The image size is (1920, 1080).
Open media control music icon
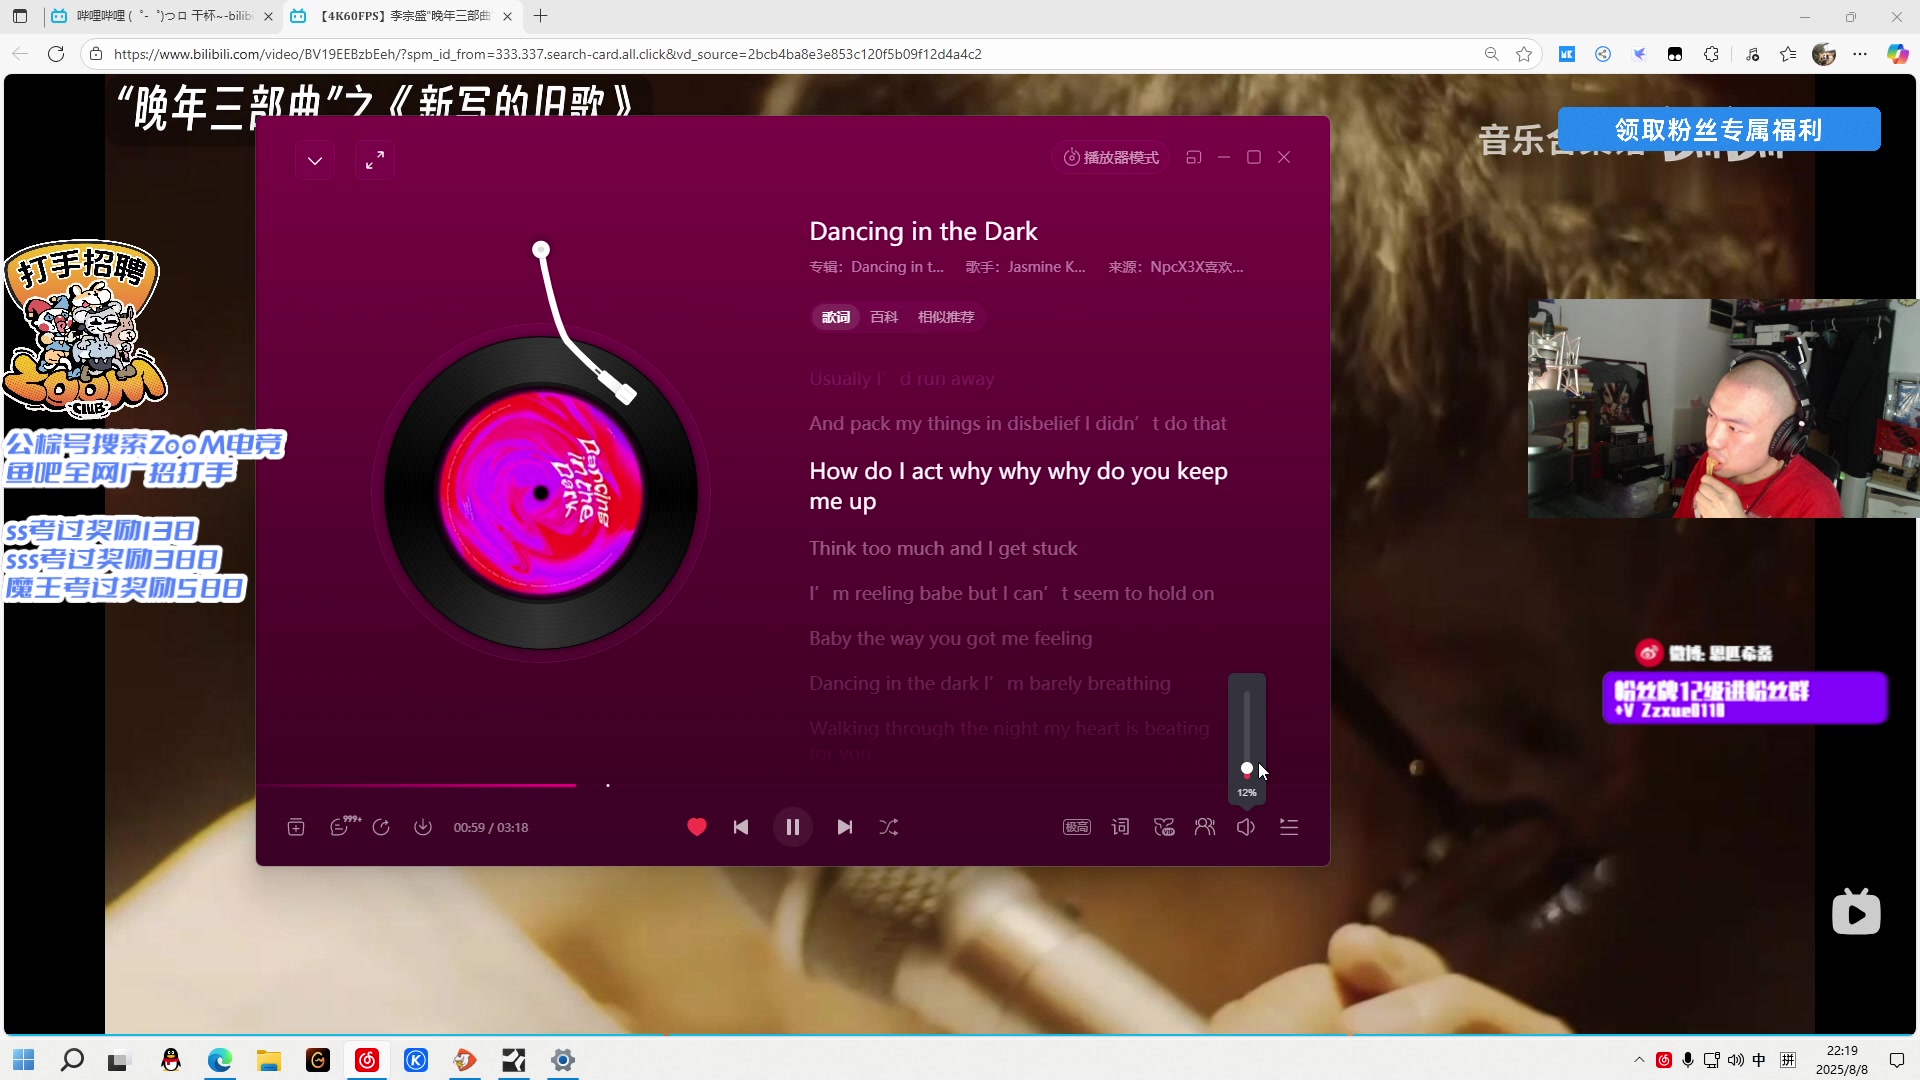pyautogui.click(x=1753, y=54)
